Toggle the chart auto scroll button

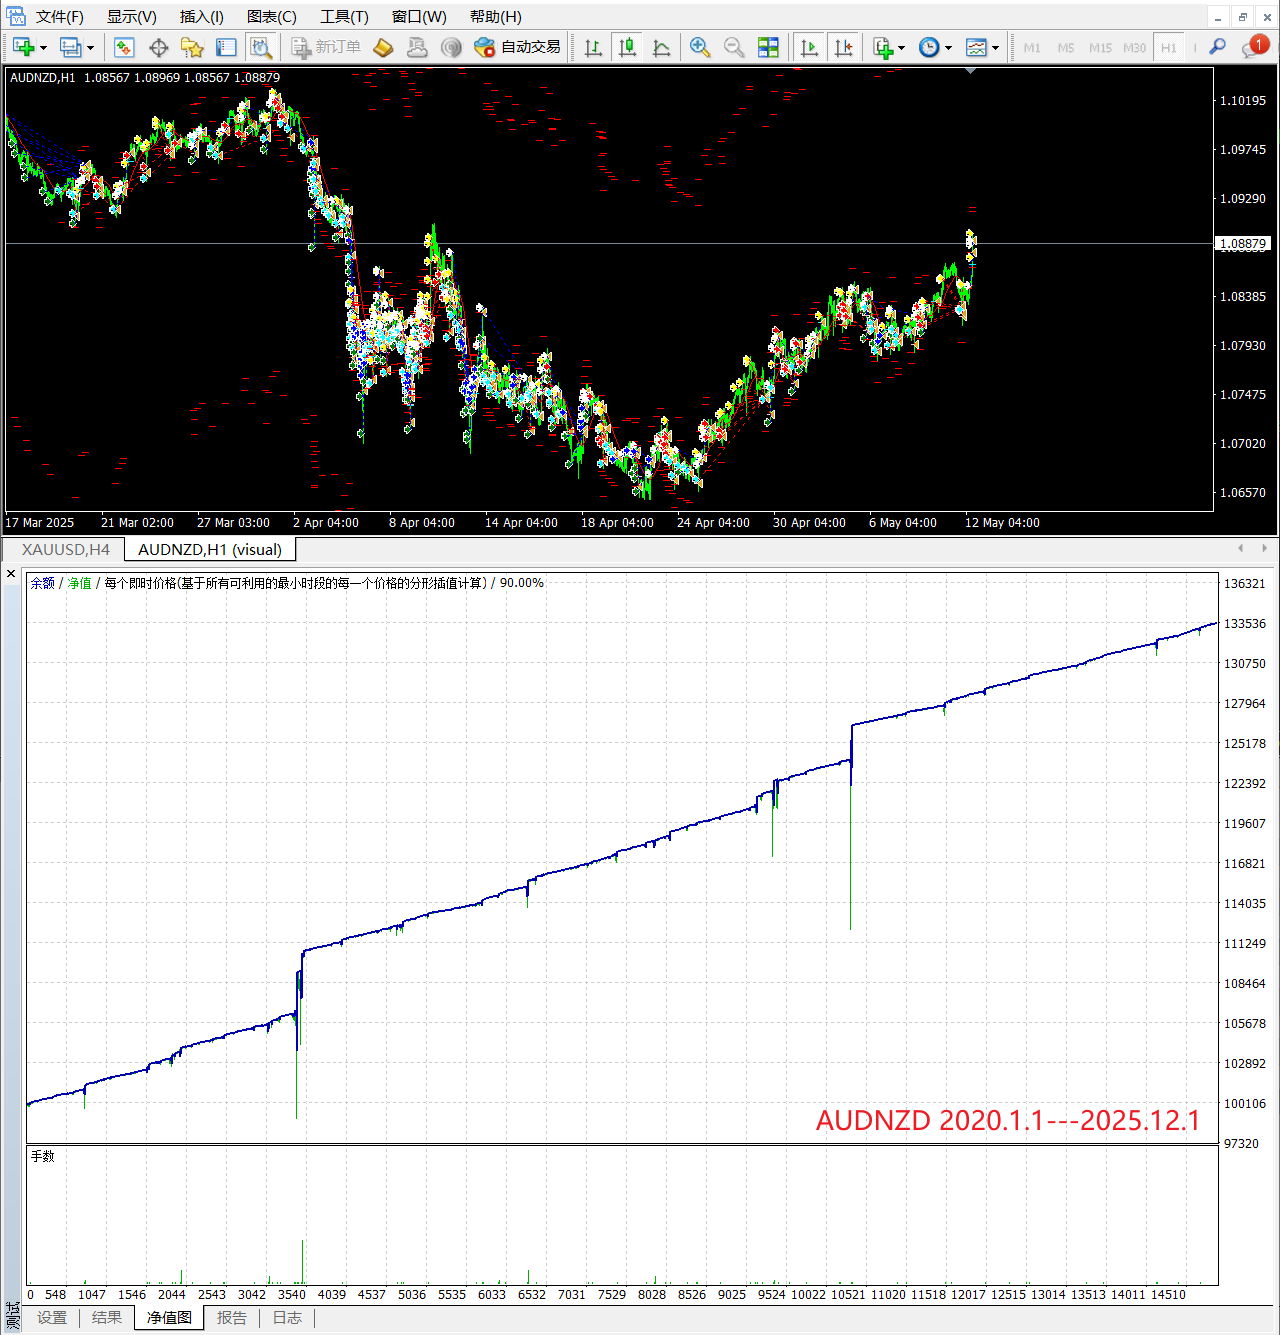tap(809, 47)
